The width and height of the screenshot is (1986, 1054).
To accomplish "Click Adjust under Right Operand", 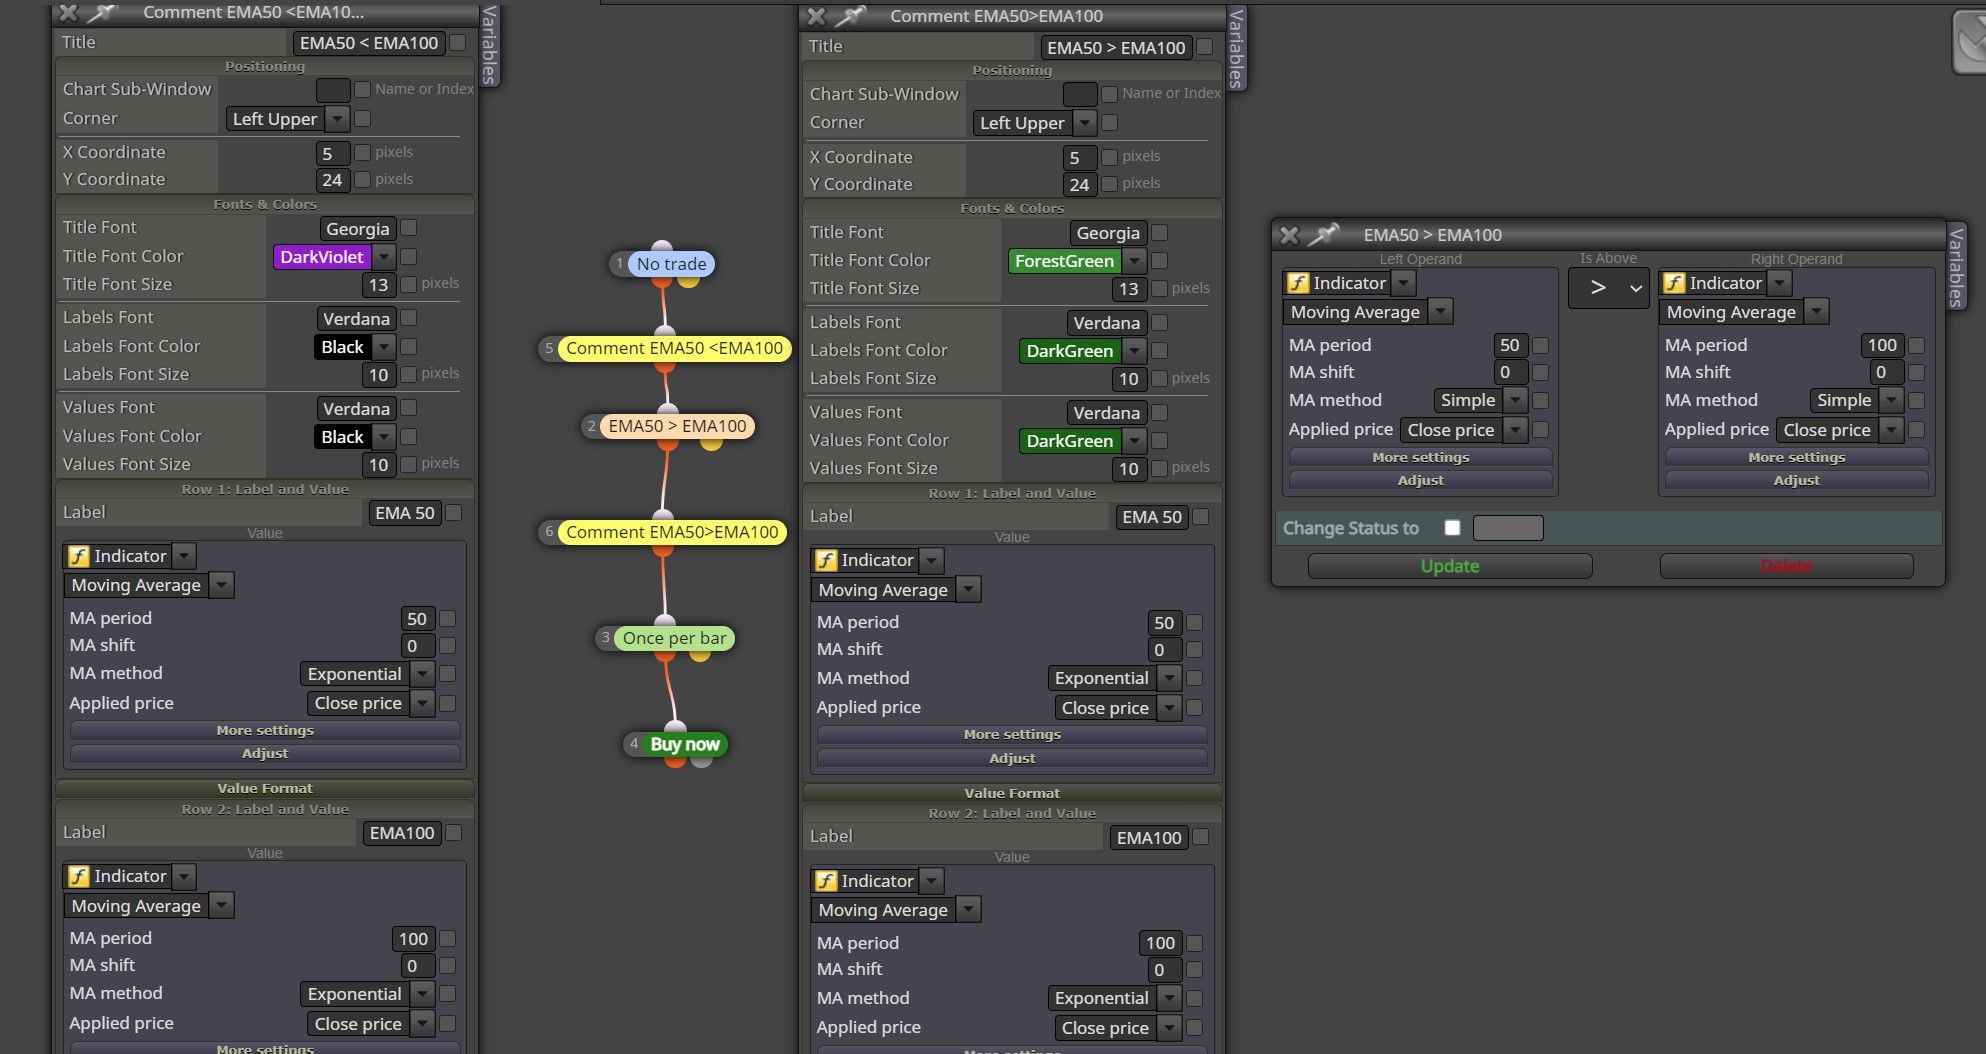I will click(x=1796, y=480).
